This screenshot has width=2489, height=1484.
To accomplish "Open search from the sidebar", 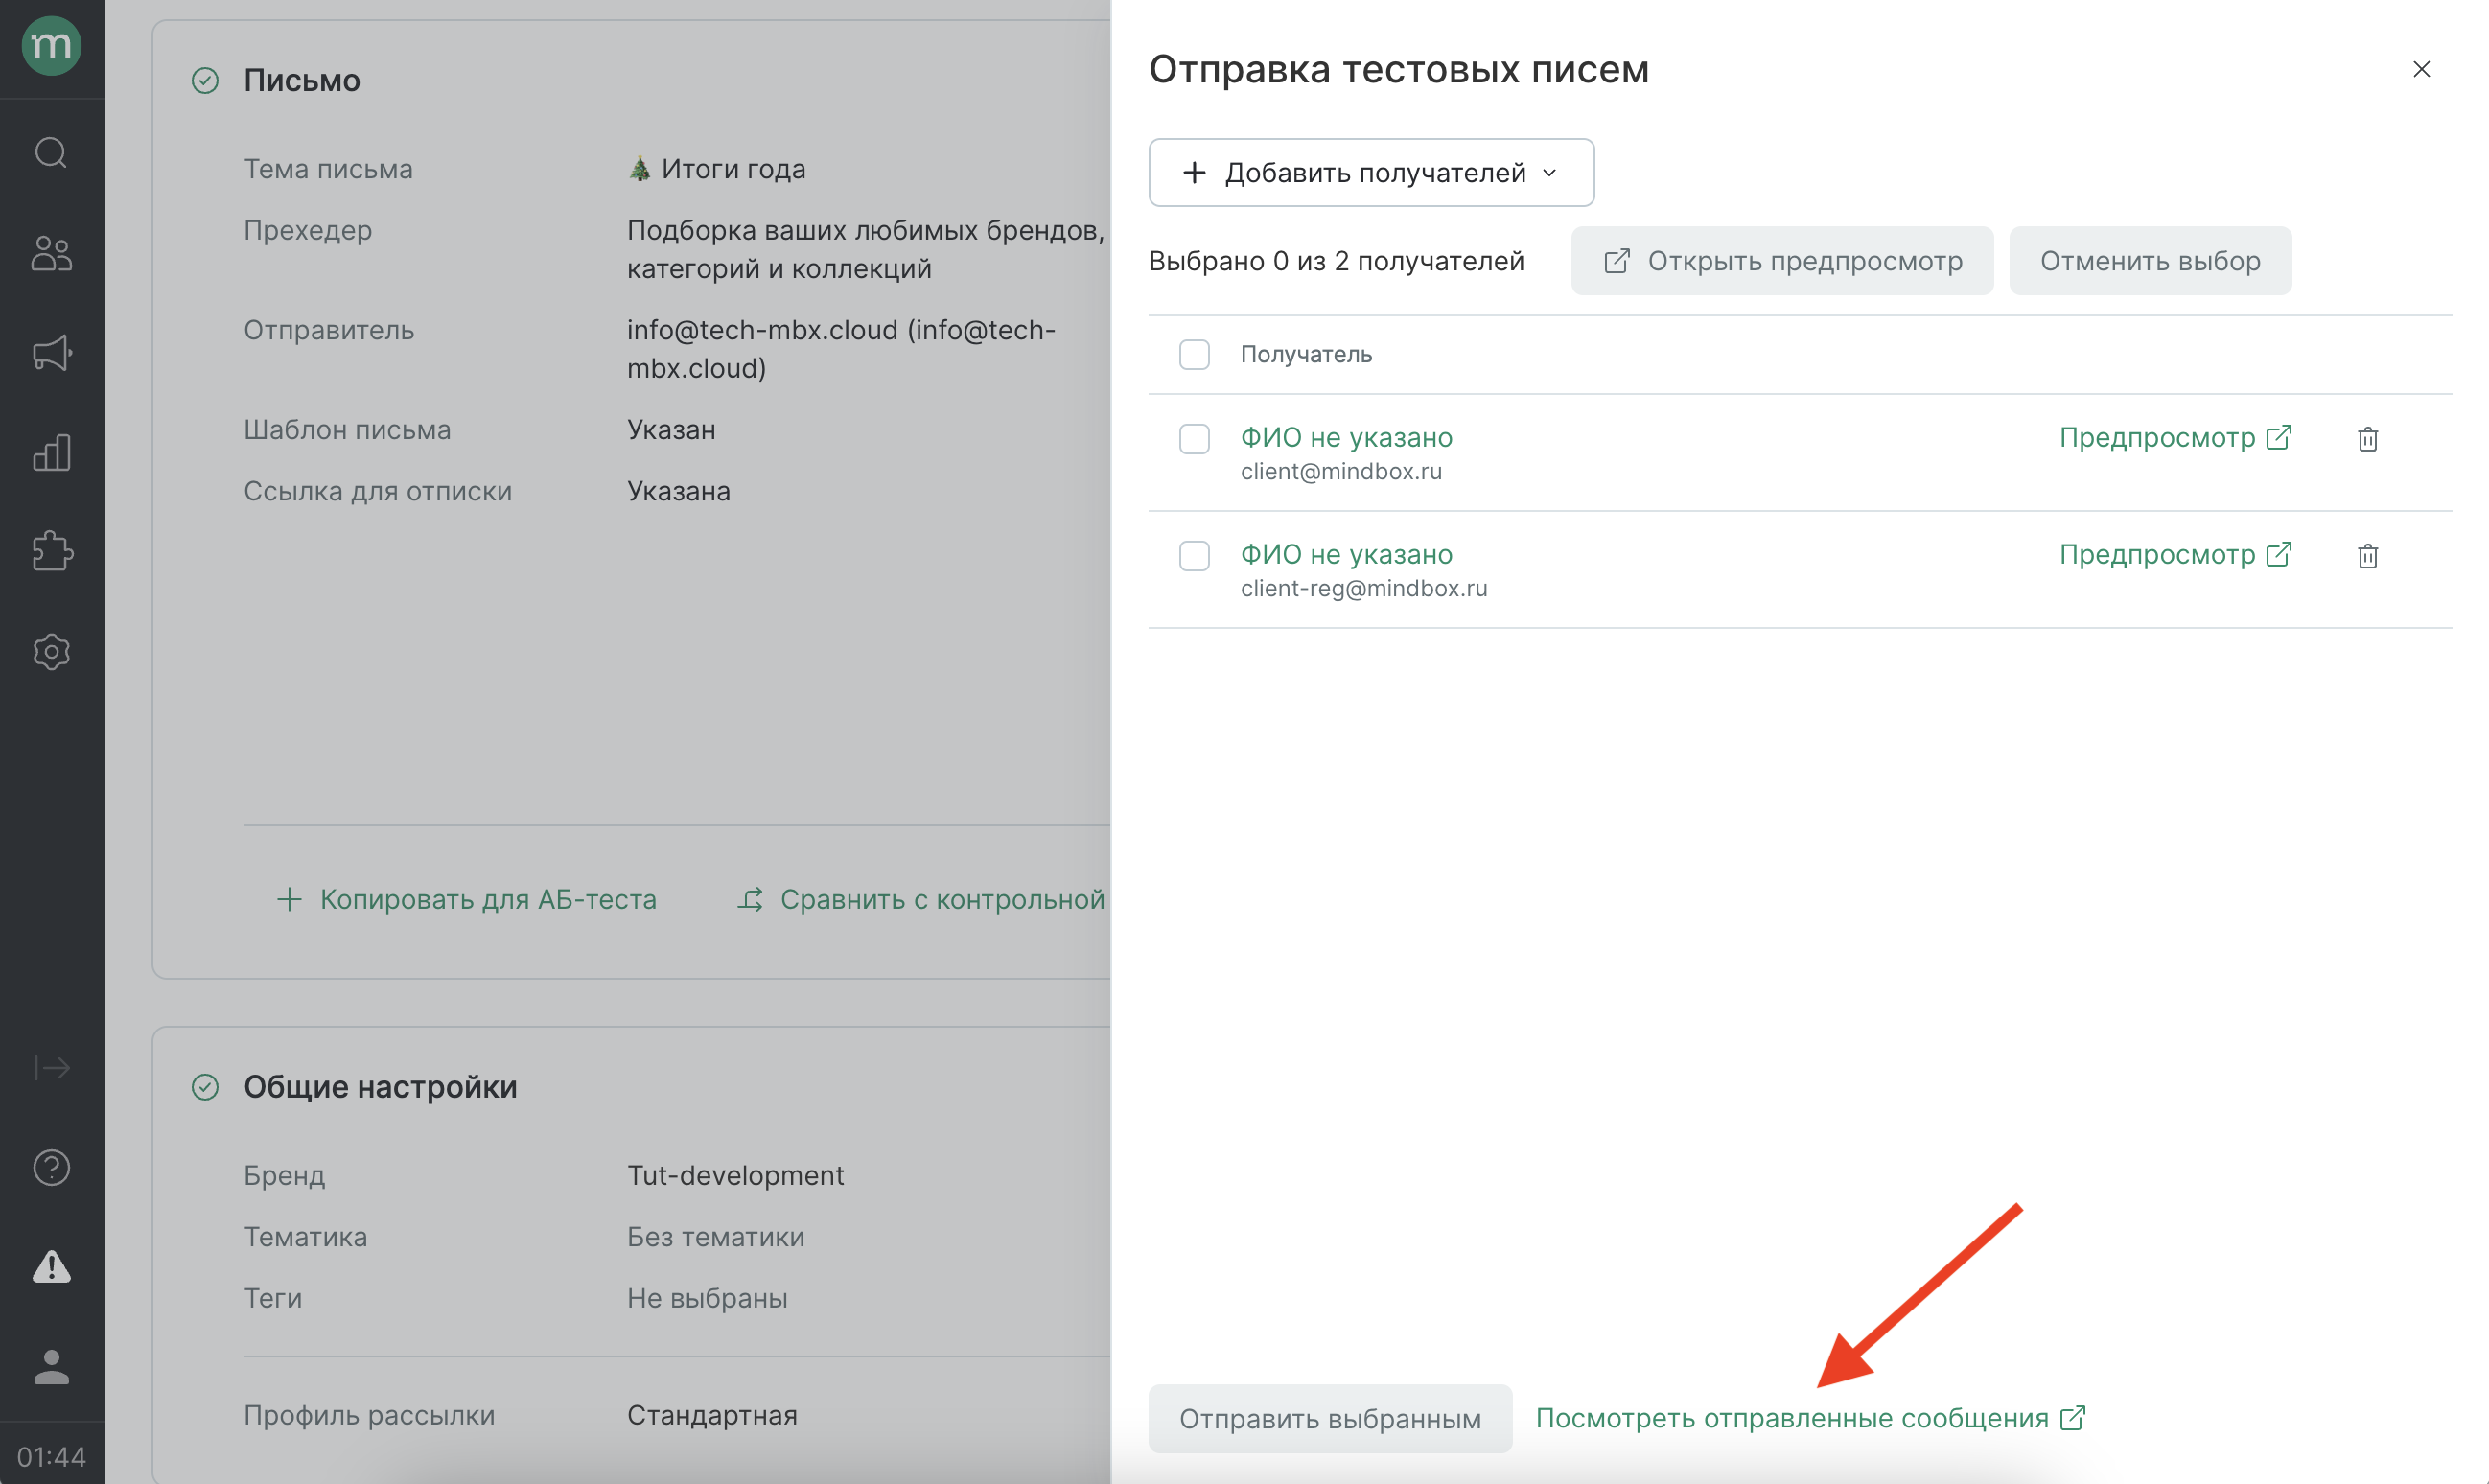I will (51, 153).
